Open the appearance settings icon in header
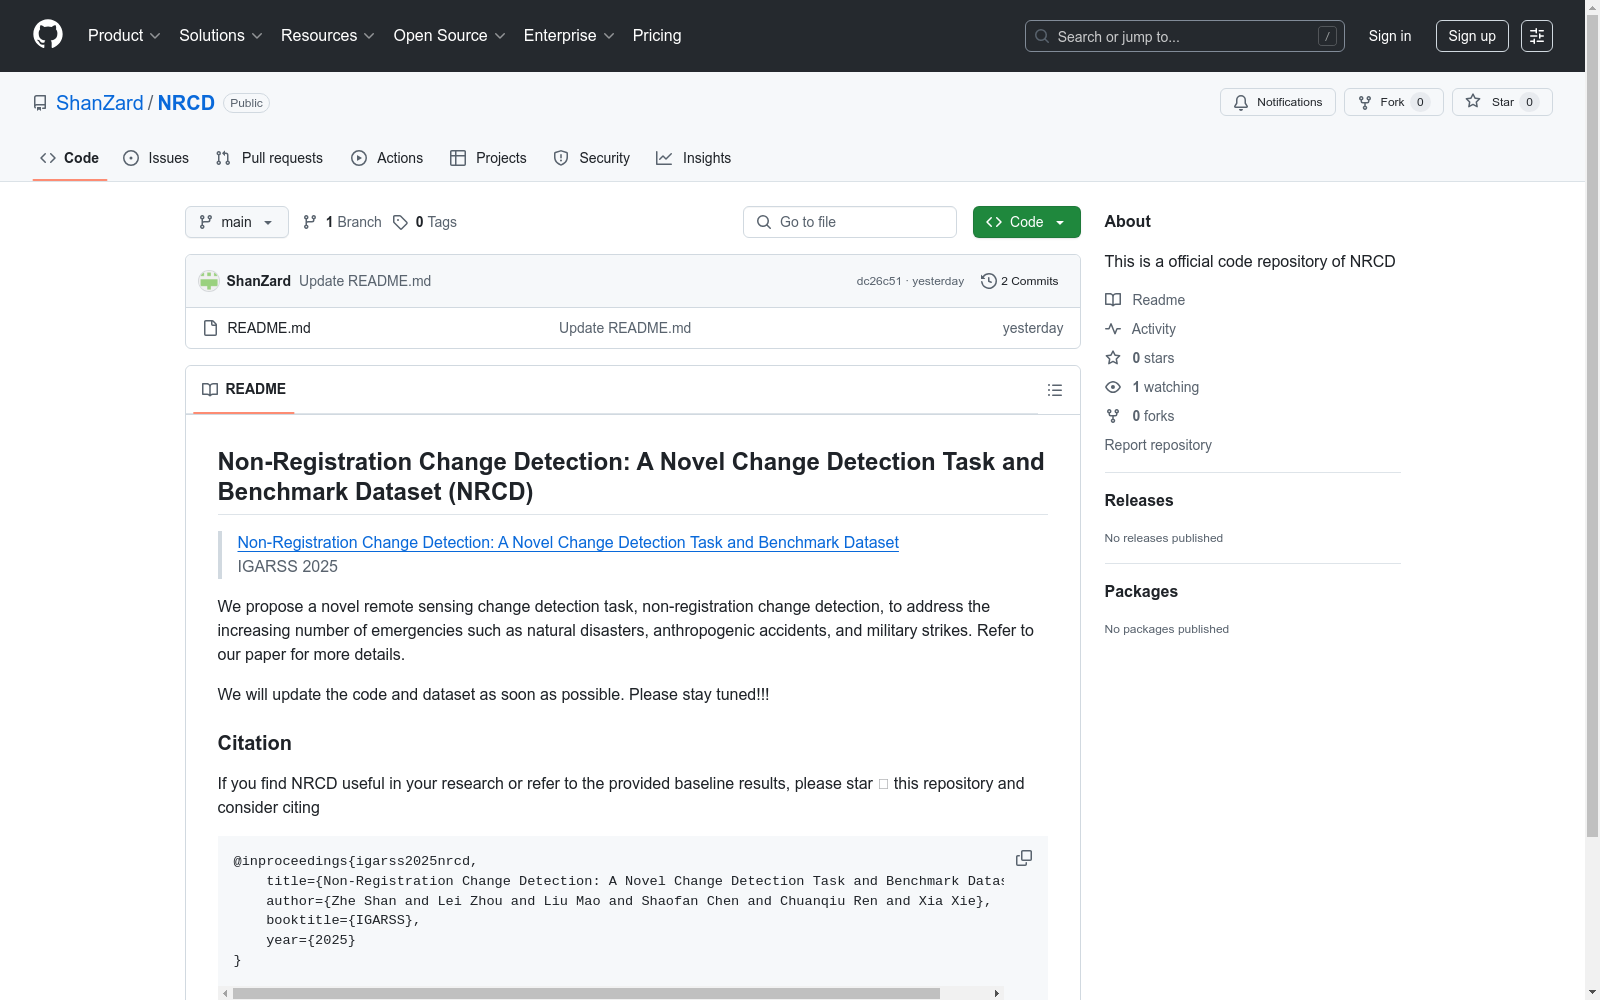 click(x=1537, y=36)
